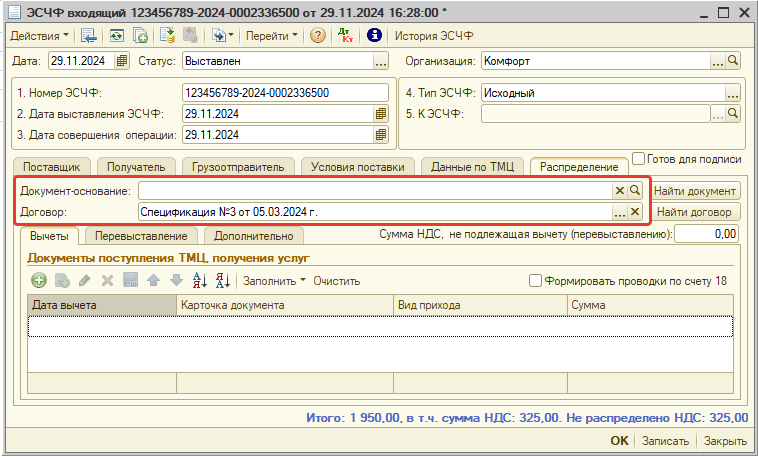Switch to the Условия поставки tab

[x=358, y=167]
